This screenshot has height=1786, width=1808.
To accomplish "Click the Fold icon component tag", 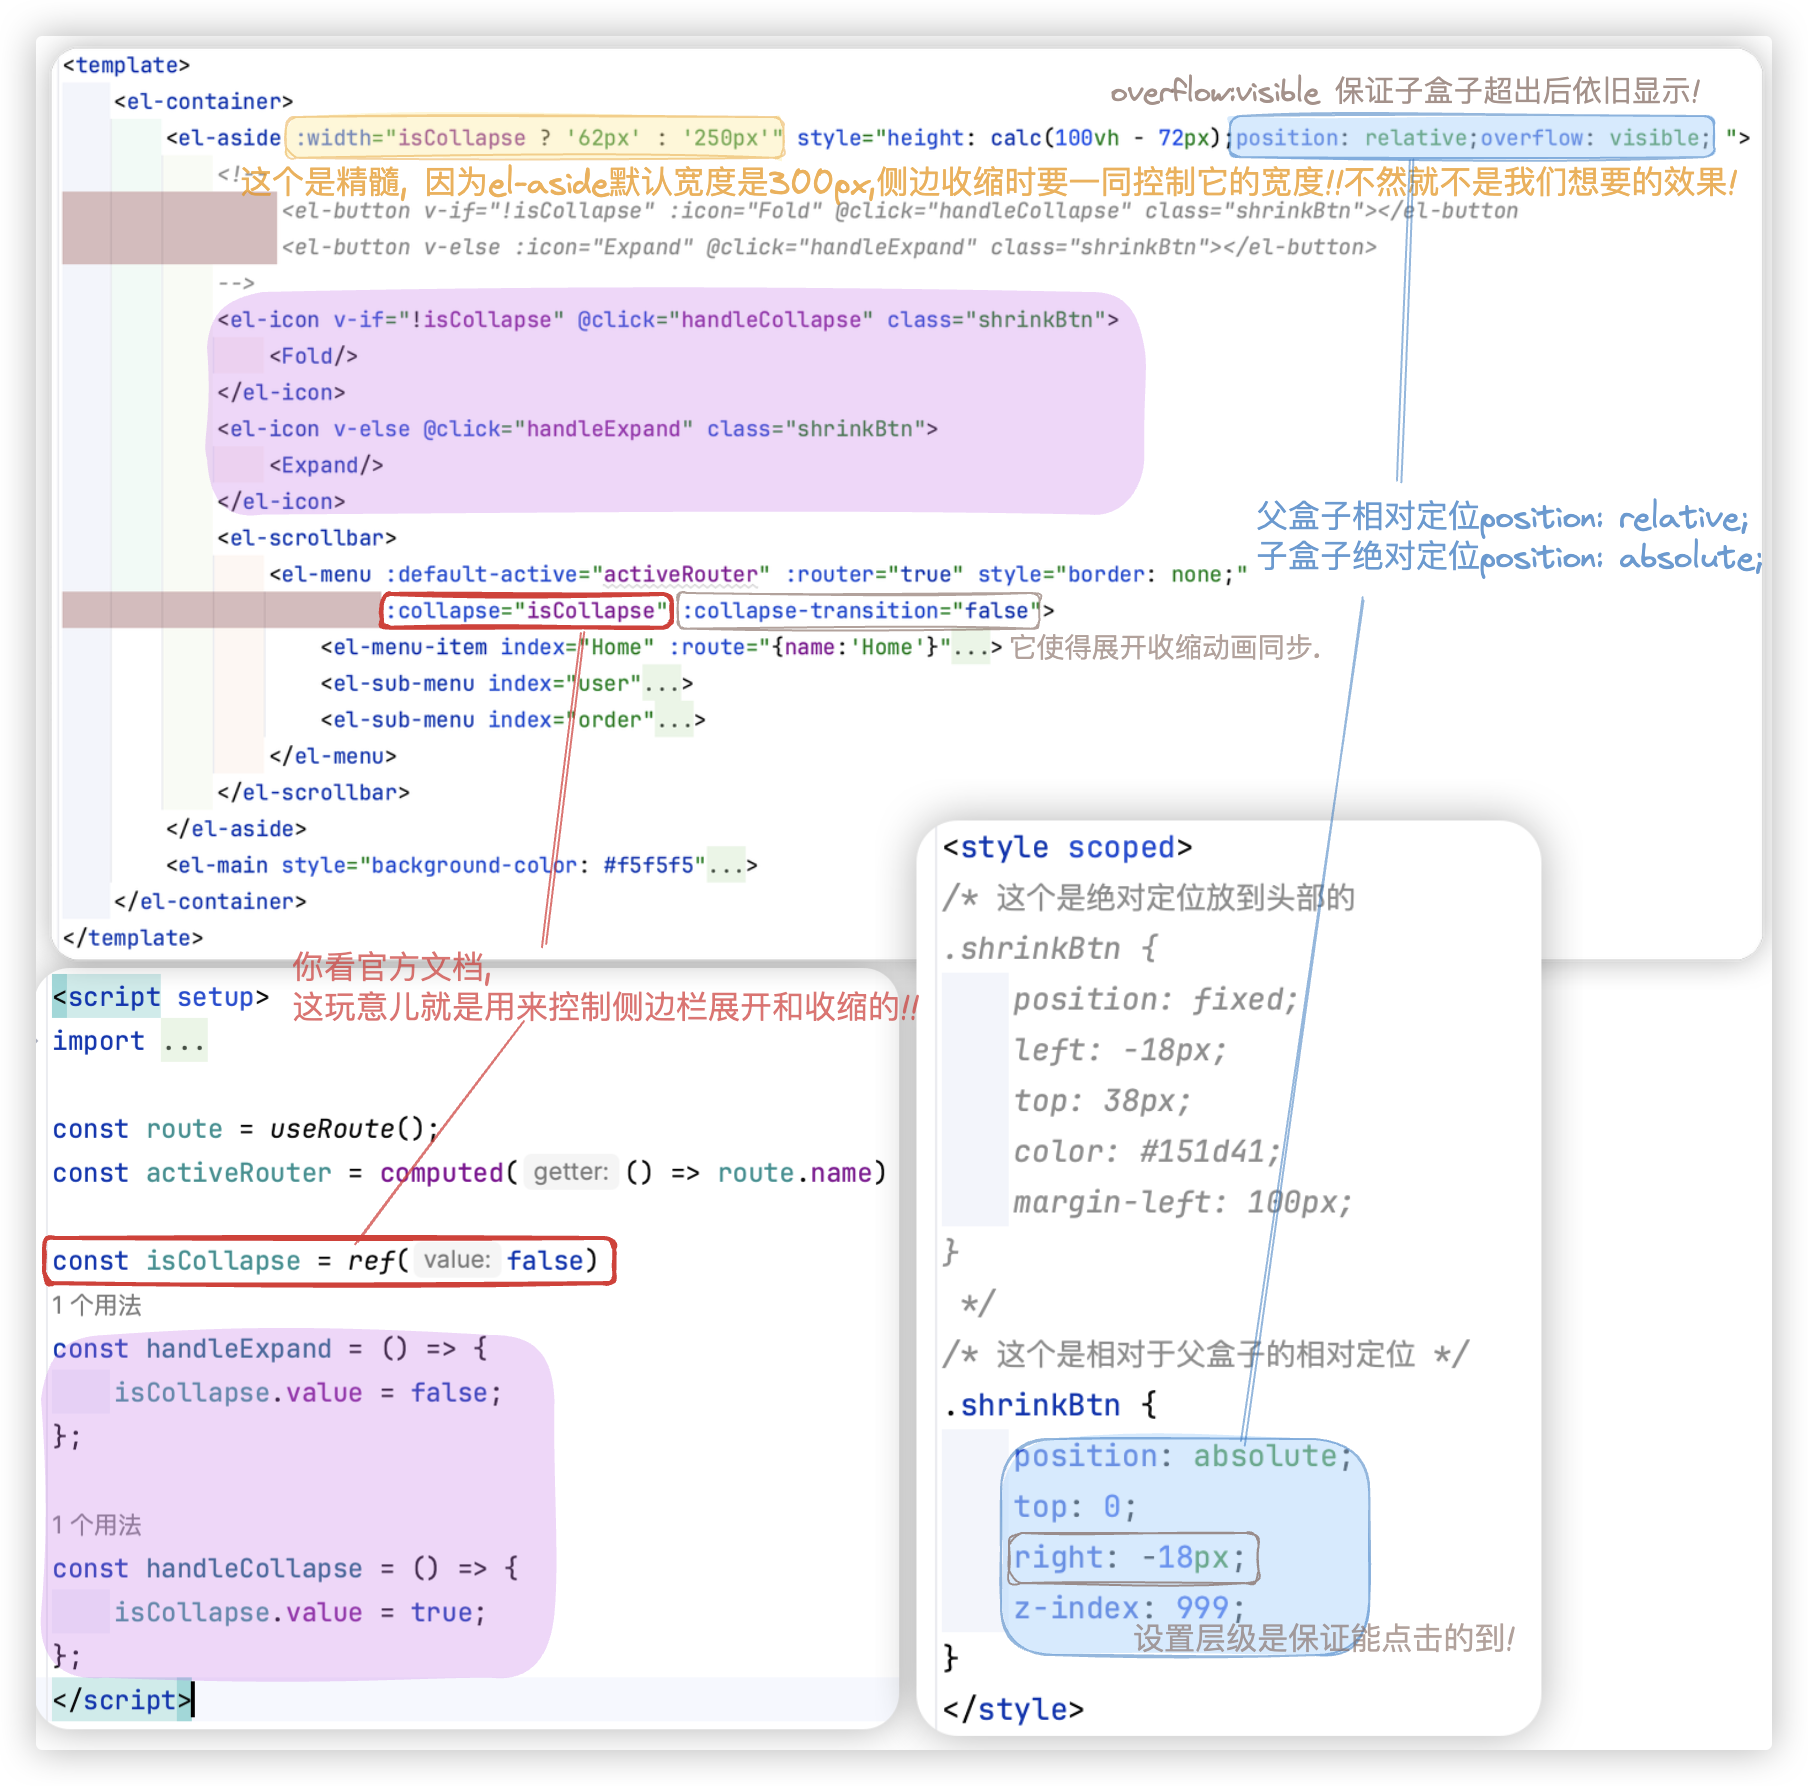I will coord(313,356).
